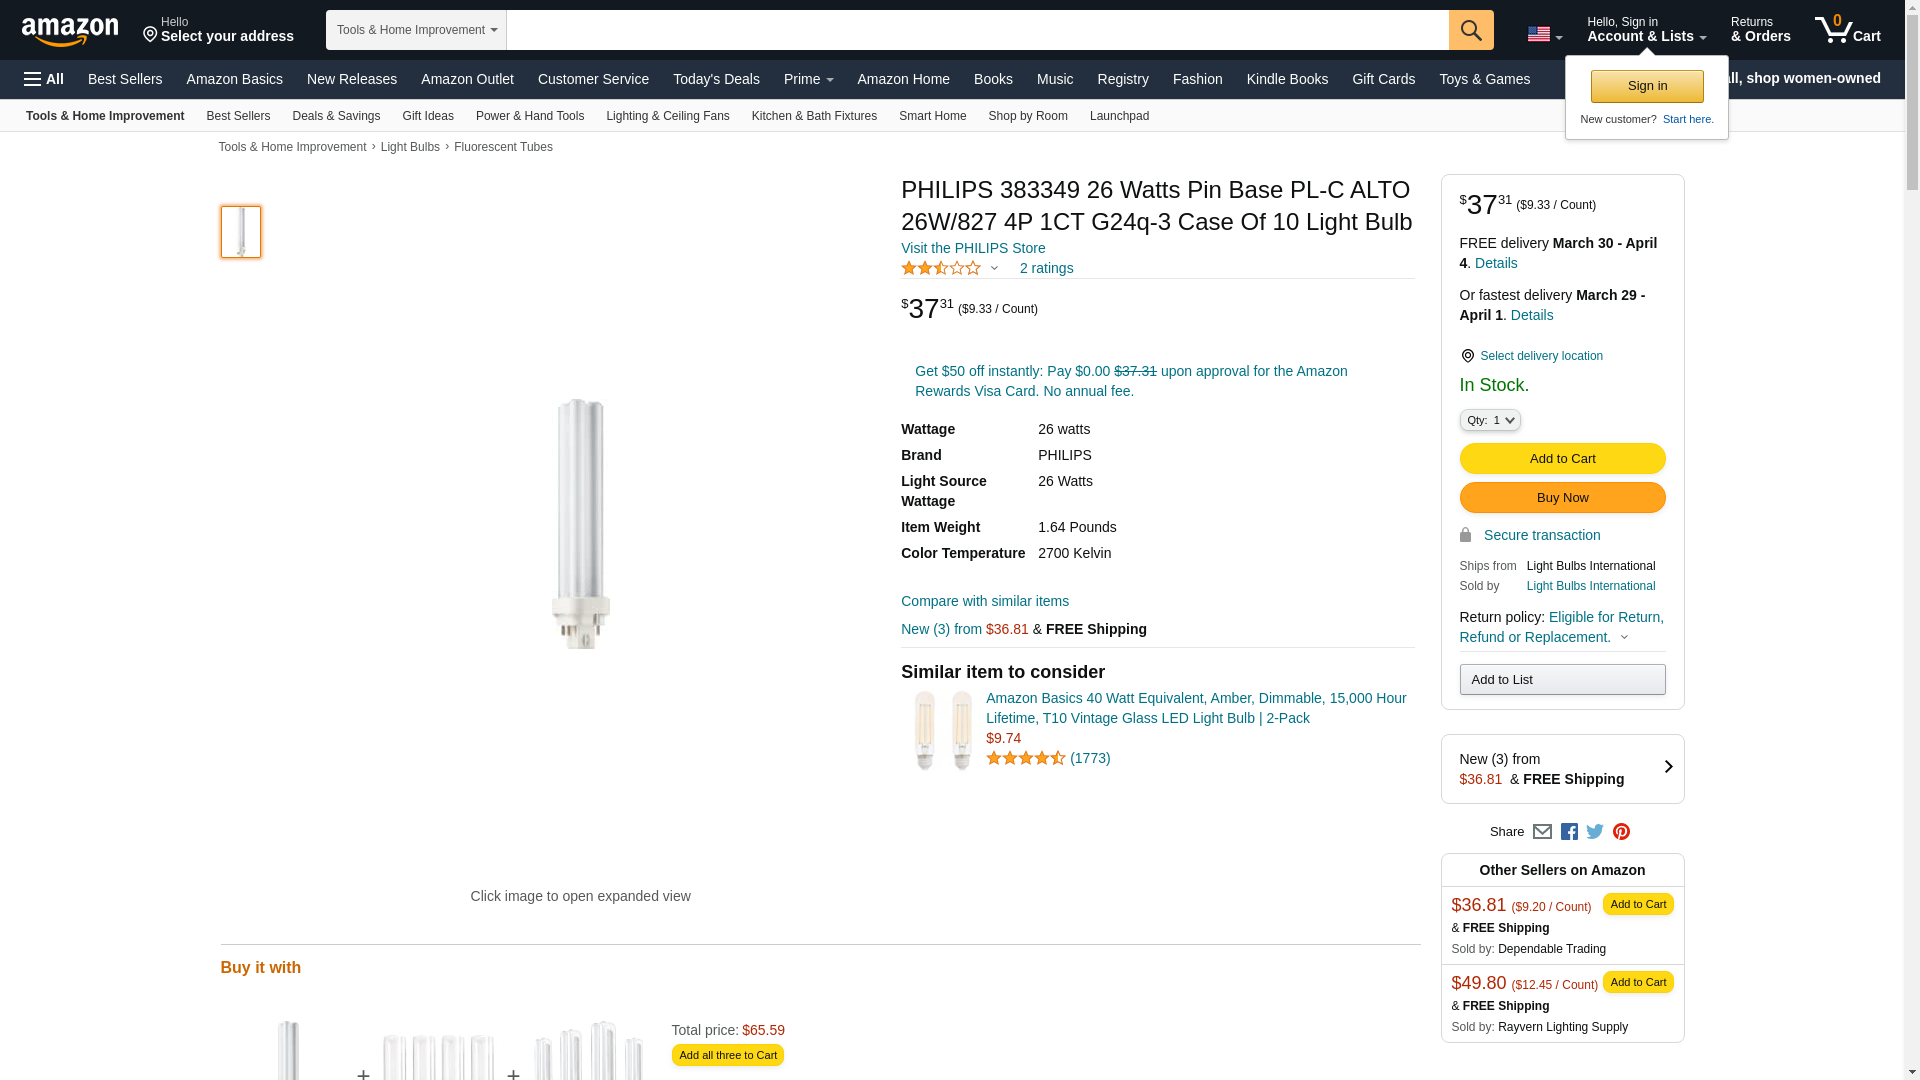The height and width of the screenshot is (1080, 1920).
Task: Click the Add to Cart button
Action: pos(1562,459)
